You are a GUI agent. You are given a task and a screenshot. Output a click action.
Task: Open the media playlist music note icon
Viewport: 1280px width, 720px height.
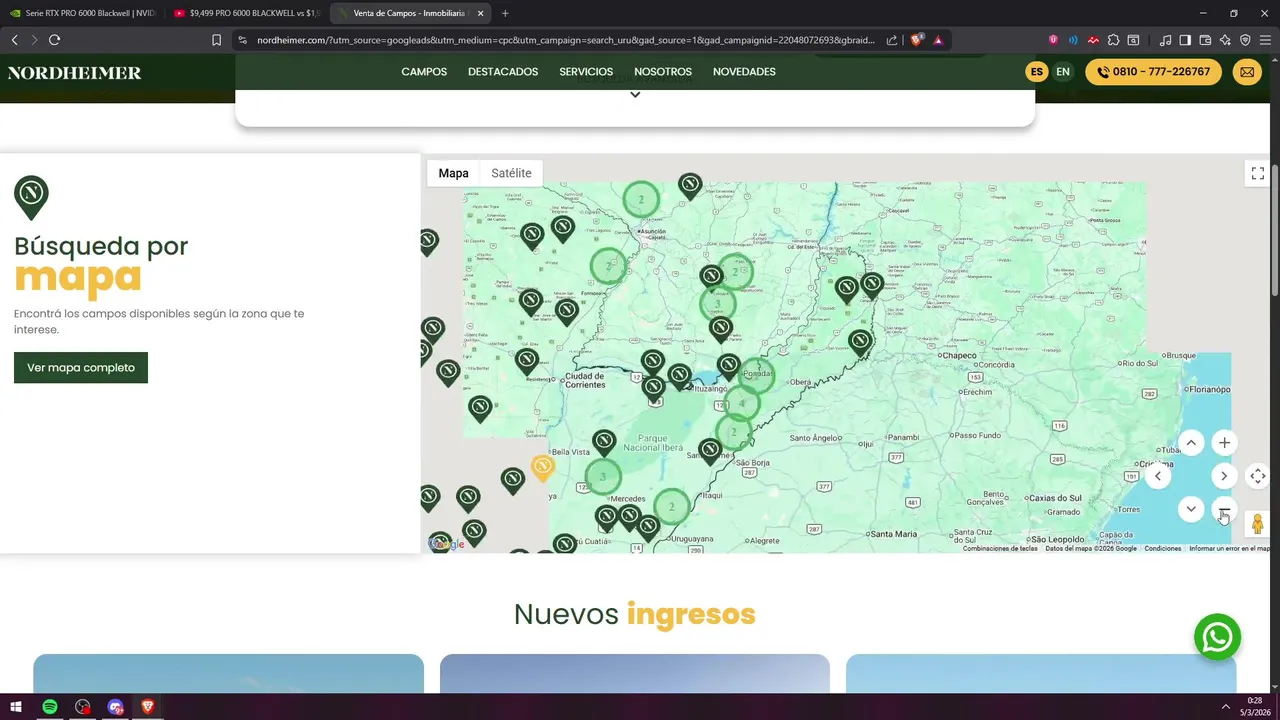[1165, 40]
